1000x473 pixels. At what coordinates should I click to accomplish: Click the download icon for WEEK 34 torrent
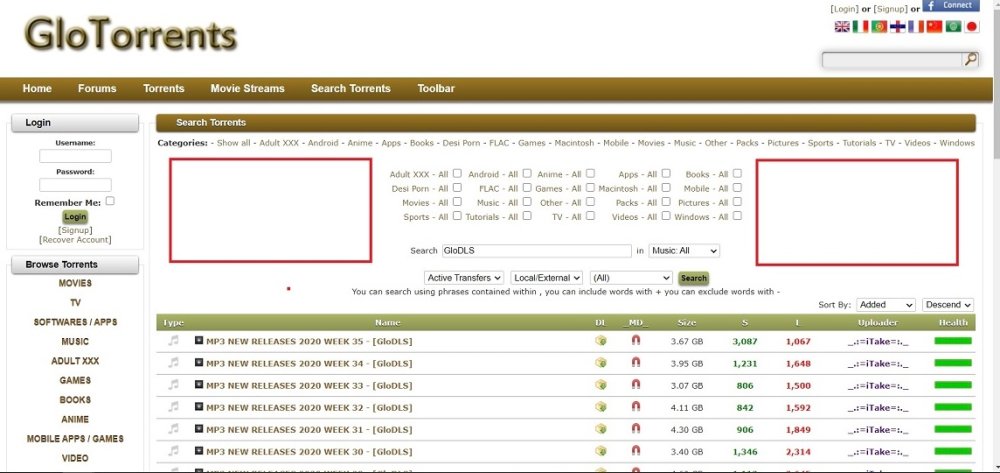pyautogui.click(x=601, y=363)
